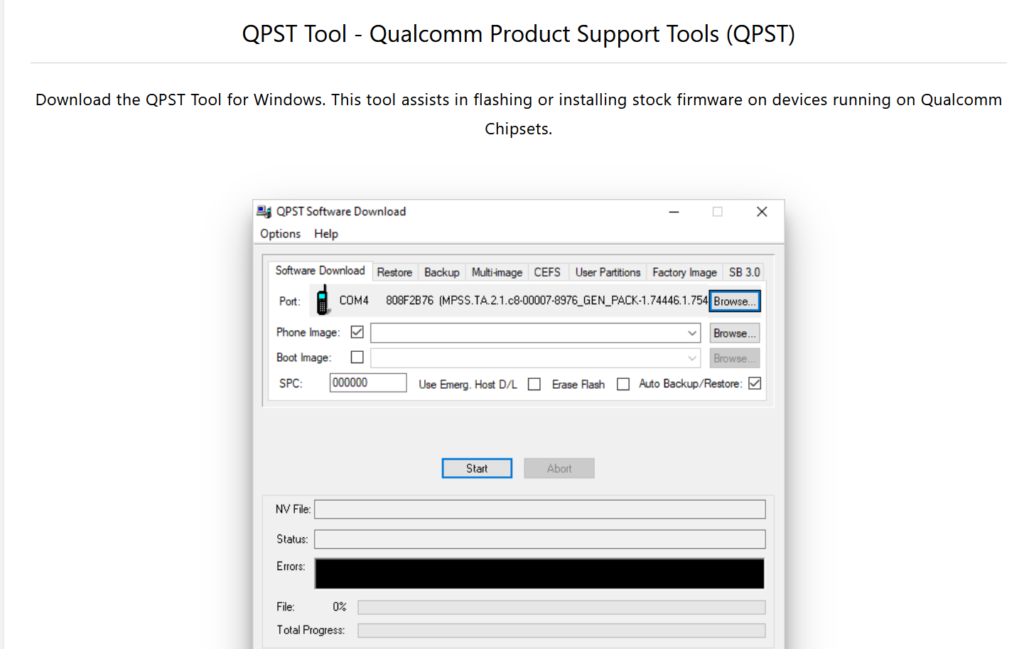This screenshot has width=1024, height=649.
Task: Uncheck the Phone Image checkbox
Action: coord(357,332)
